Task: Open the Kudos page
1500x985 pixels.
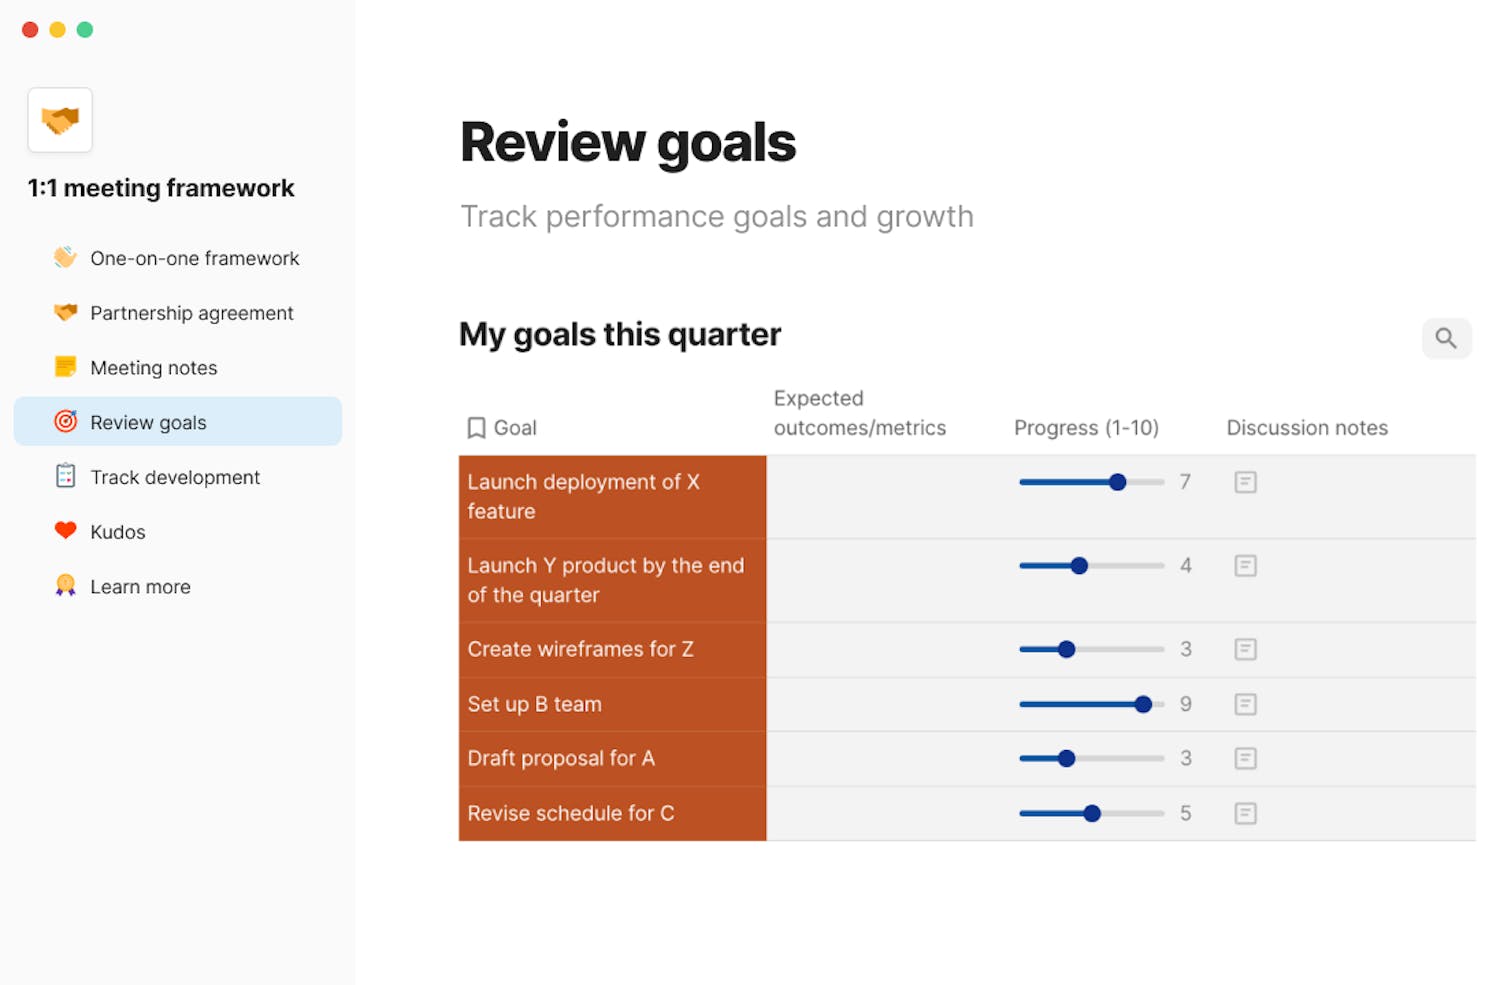Action: coord(117,532)
